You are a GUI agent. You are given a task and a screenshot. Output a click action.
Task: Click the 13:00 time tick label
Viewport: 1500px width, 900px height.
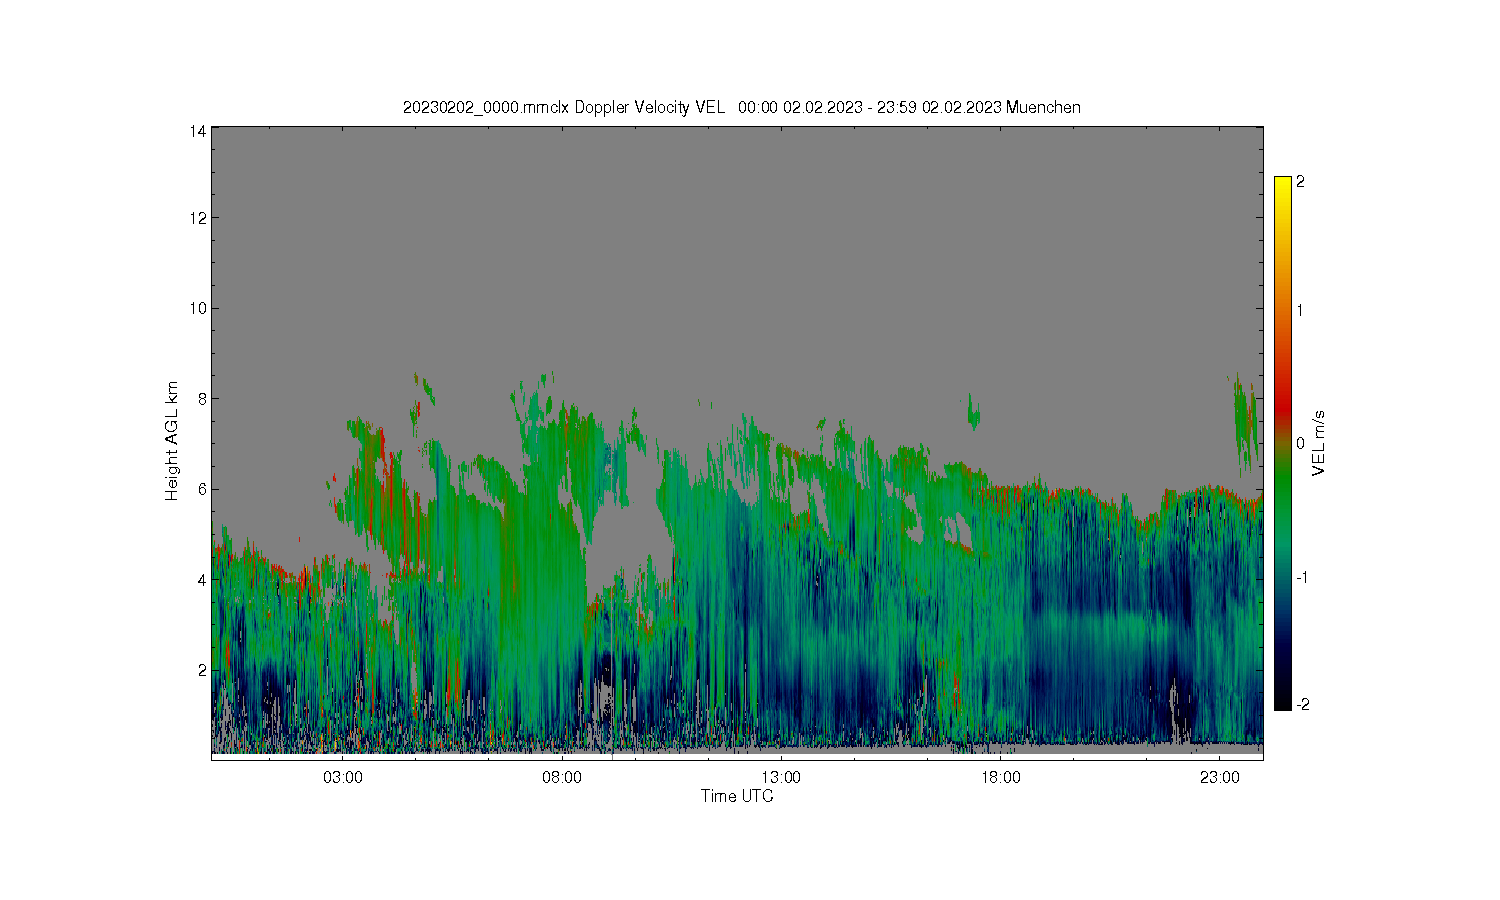click(781, 778)
